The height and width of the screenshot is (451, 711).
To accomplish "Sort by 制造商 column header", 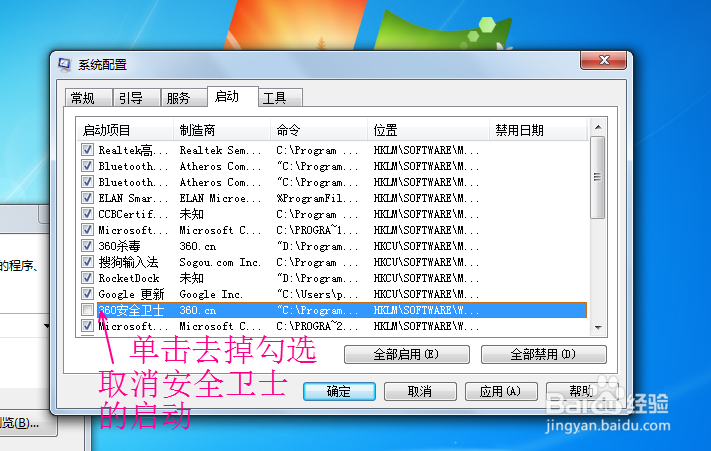I will 222,131.
